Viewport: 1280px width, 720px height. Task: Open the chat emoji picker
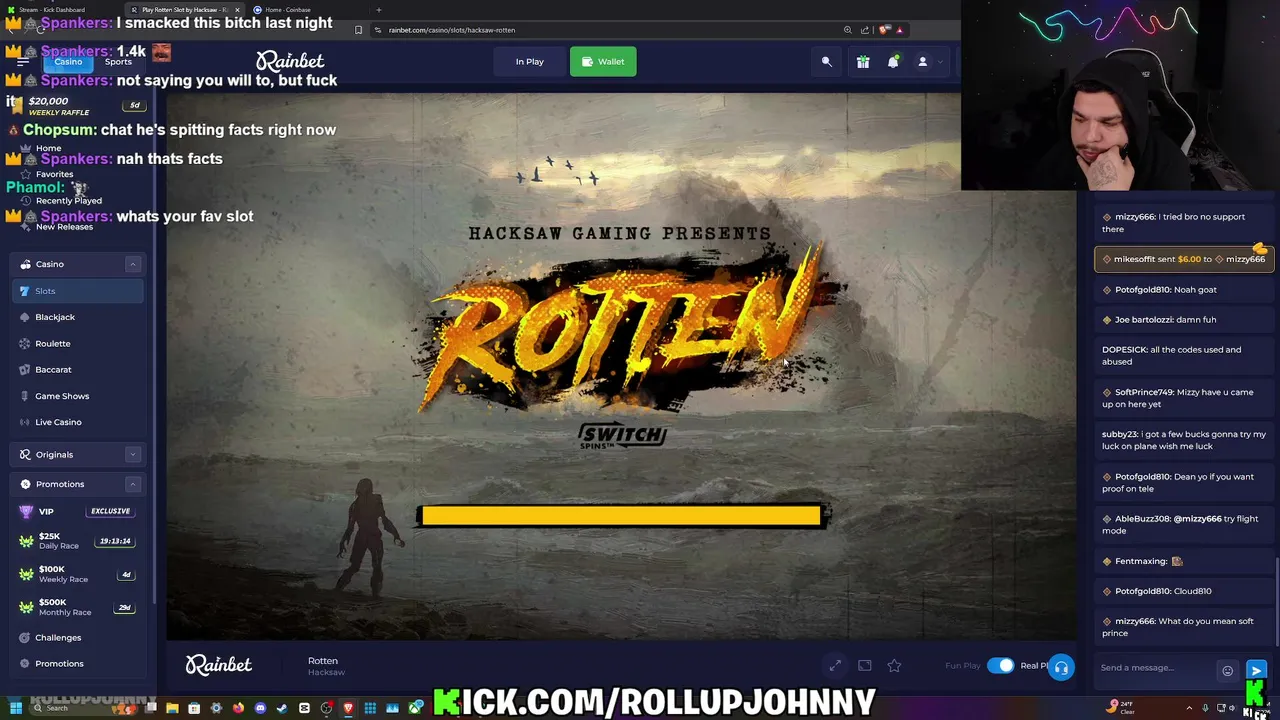point(1227,671)
